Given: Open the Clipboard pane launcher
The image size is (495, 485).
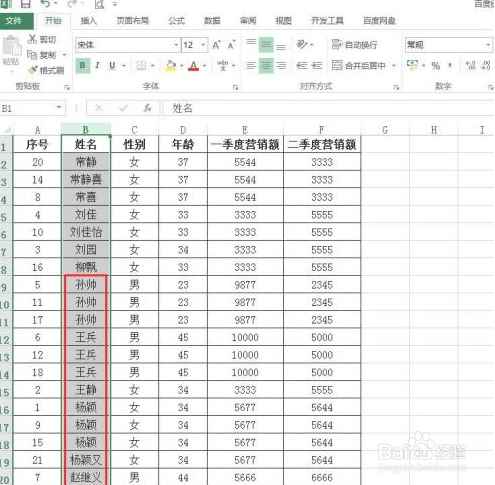Looking at the screenshot, I should click(x=67, y=87).
